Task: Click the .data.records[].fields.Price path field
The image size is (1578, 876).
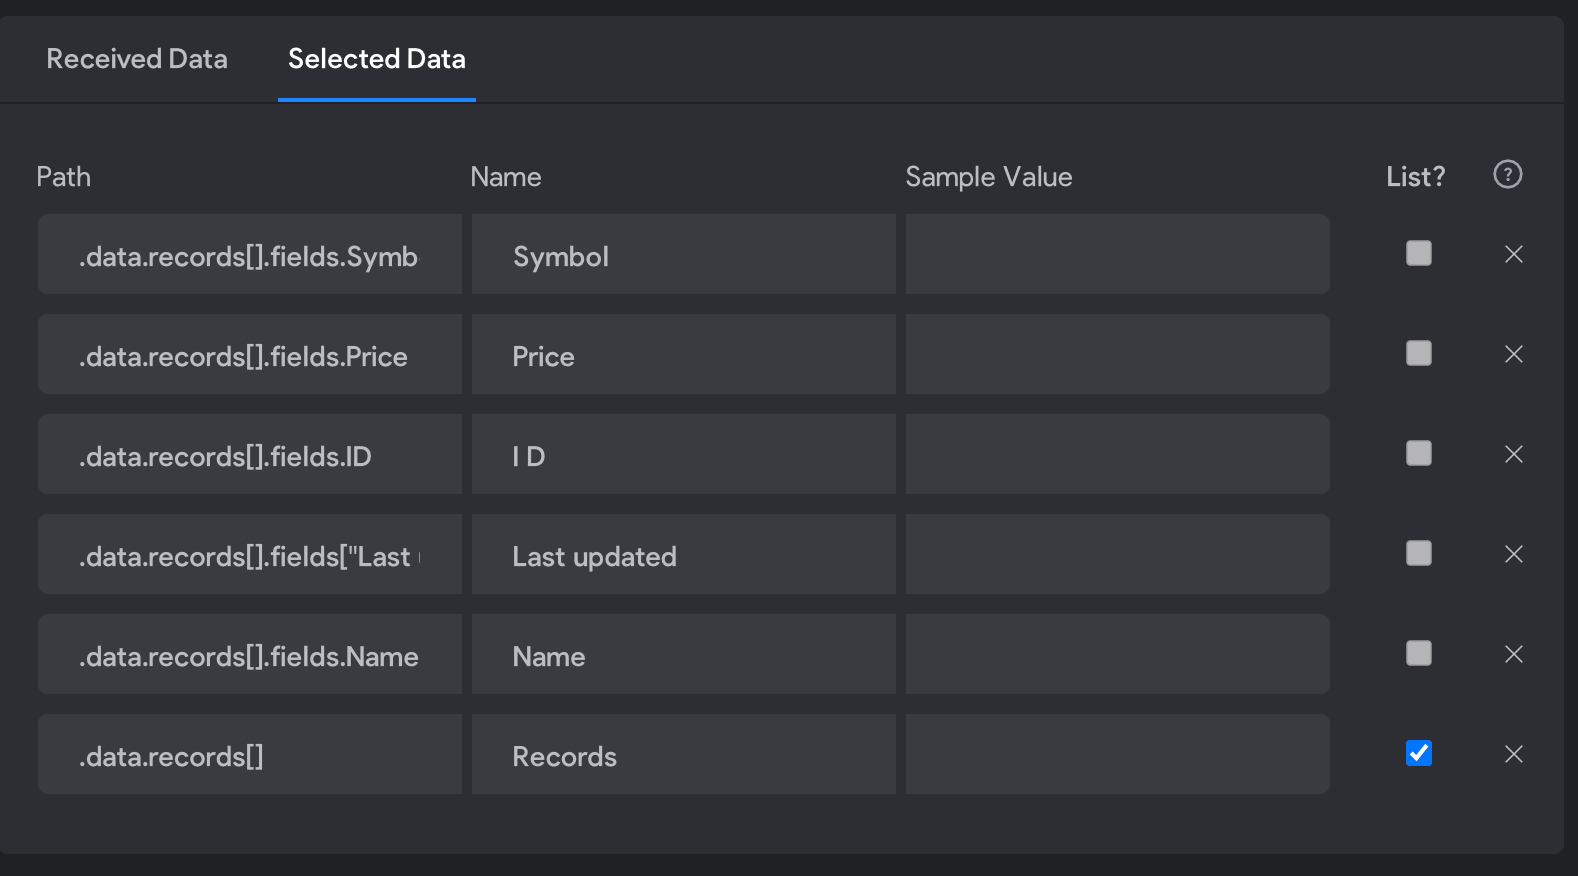Action: click(250, 354)
